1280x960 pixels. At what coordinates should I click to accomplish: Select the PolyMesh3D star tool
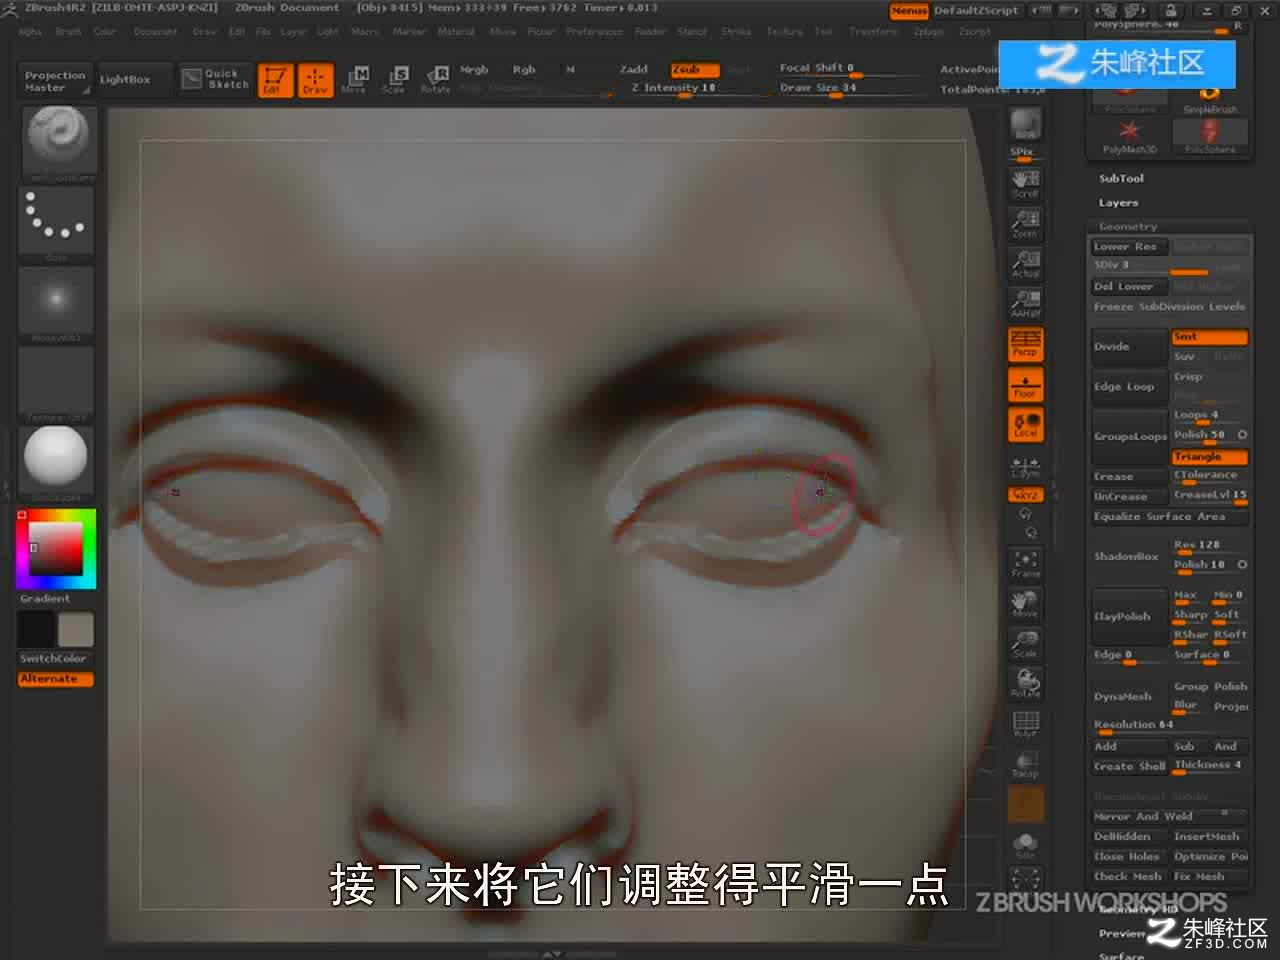(x=1129, y=136)
